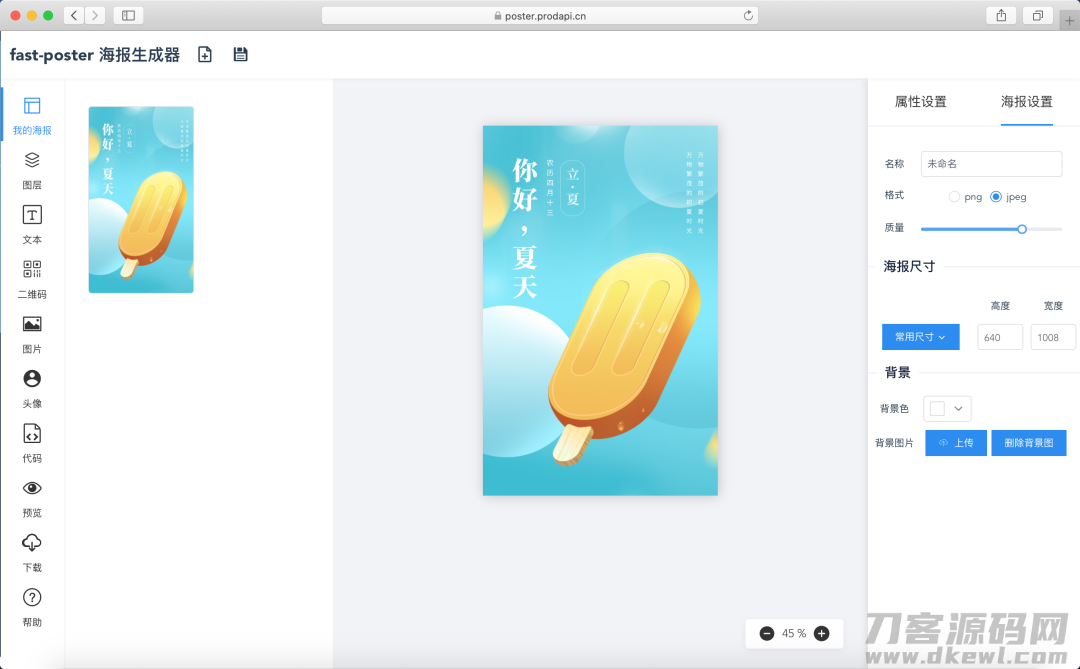Open the 图层 (Layers) panel

(32, 170)
